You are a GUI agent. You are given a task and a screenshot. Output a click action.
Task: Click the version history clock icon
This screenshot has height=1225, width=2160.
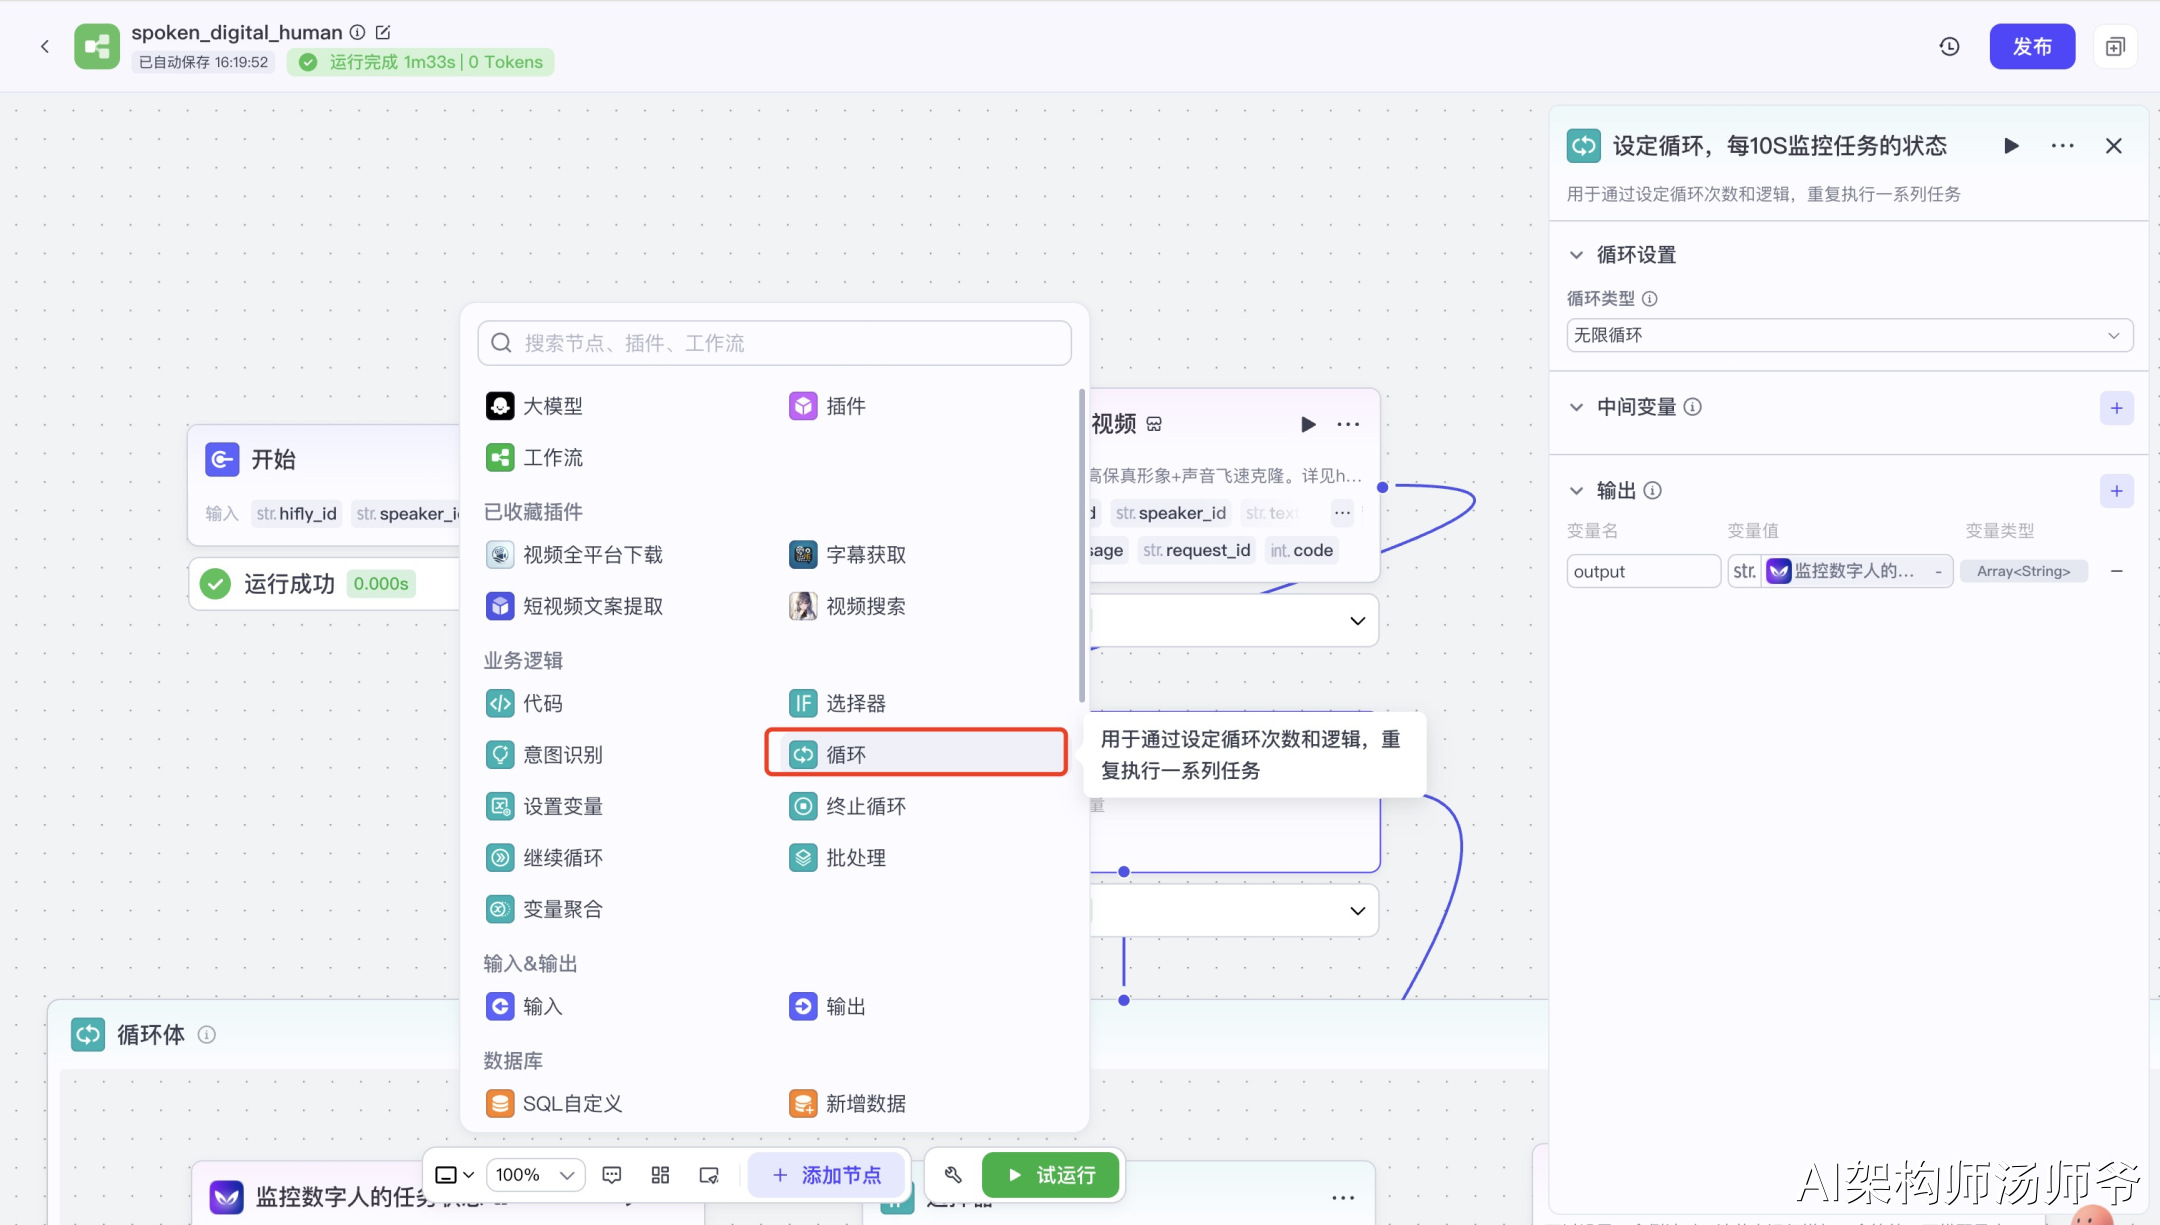coord(1949,46)
